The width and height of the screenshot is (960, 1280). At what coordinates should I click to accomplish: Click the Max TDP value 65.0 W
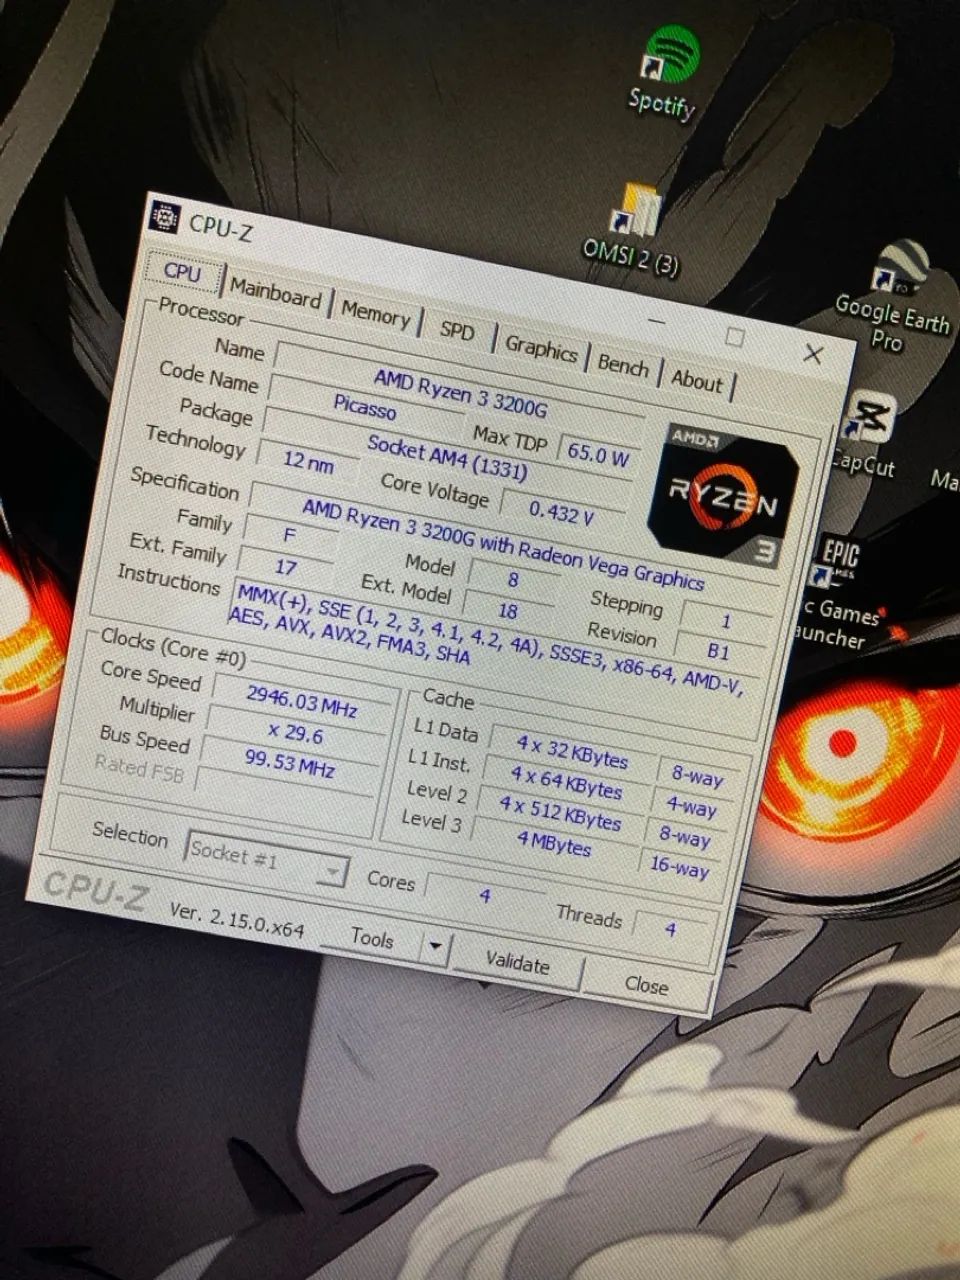coord(598,454)
